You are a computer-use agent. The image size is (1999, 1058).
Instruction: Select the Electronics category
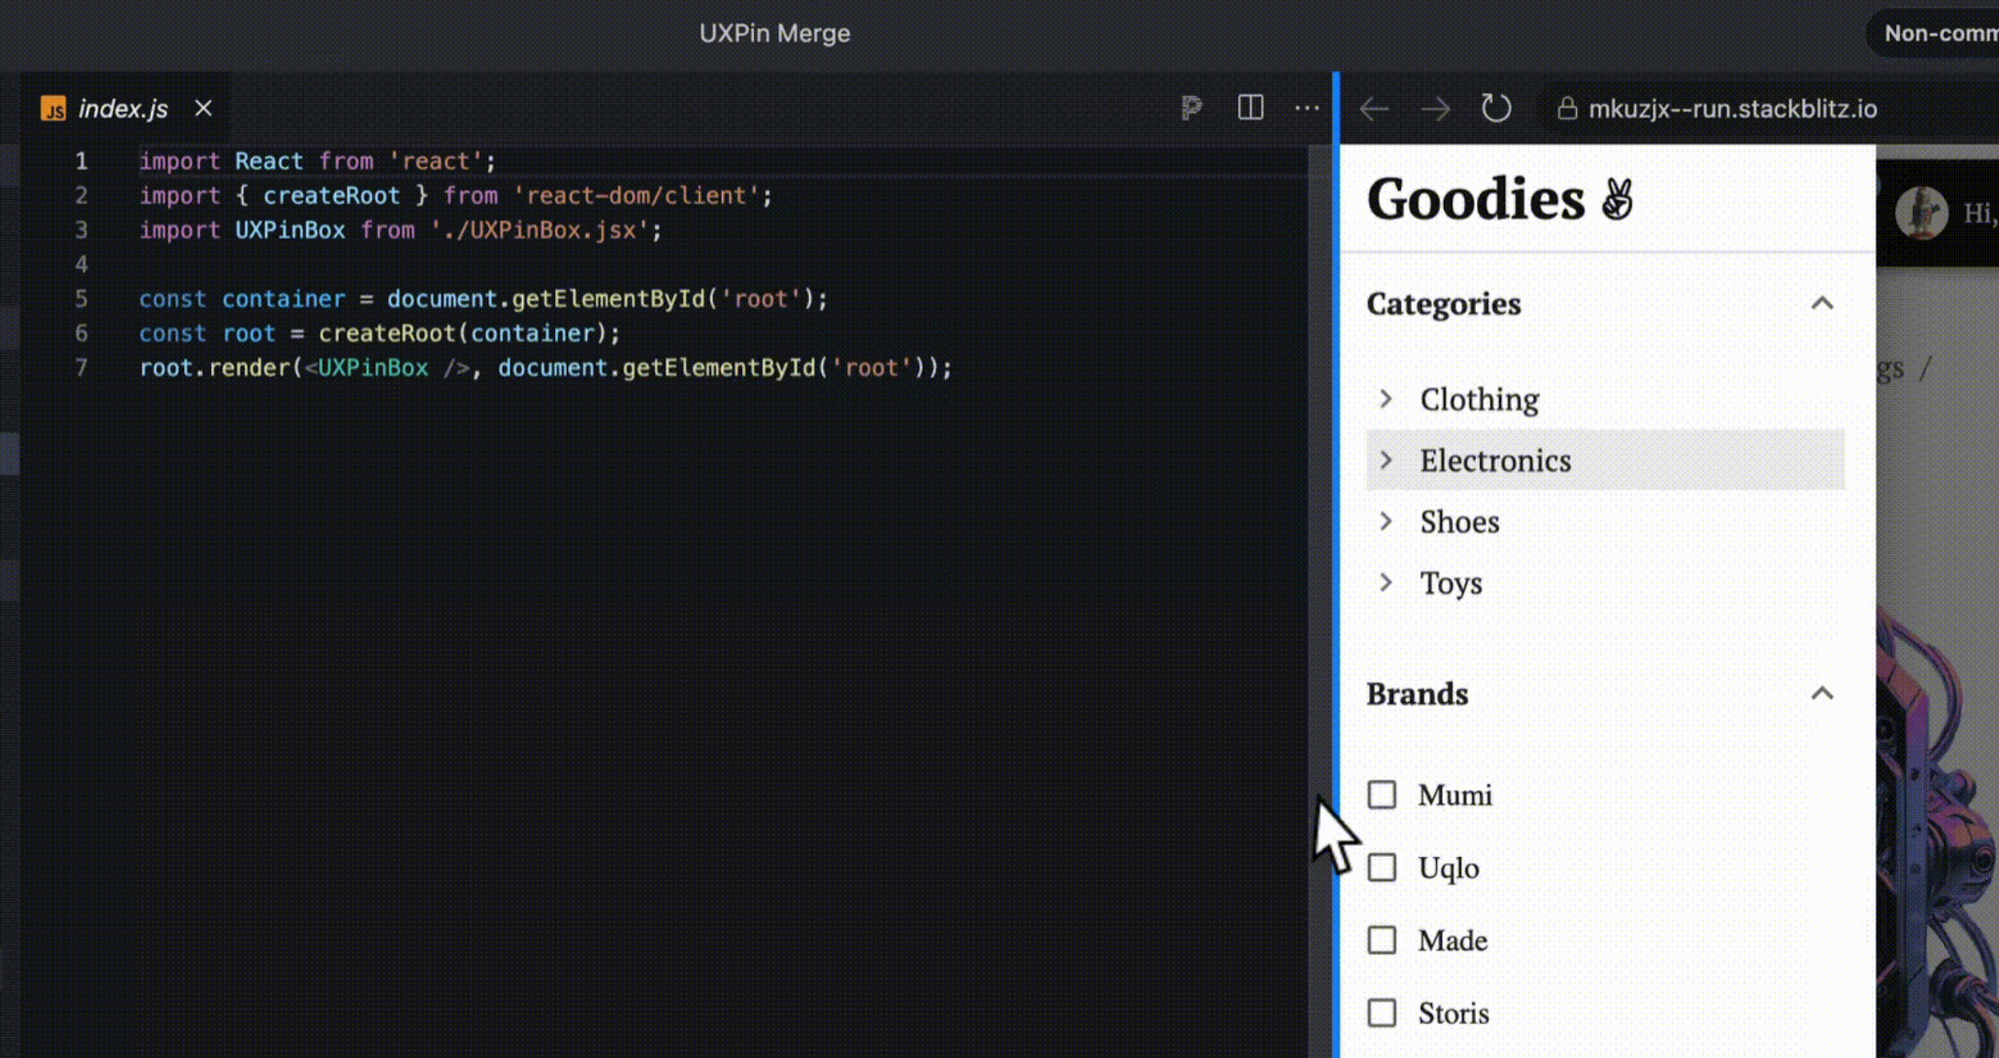1495,461
